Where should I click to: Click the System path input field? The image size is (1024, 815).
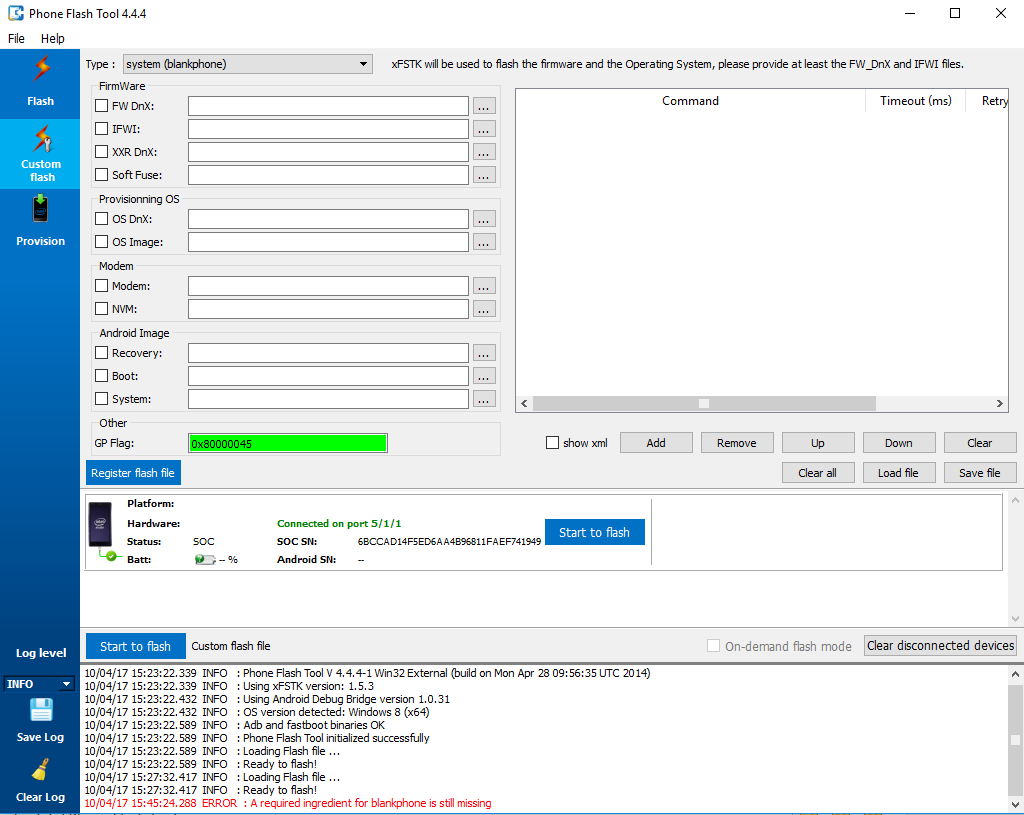tap(328, 399)
